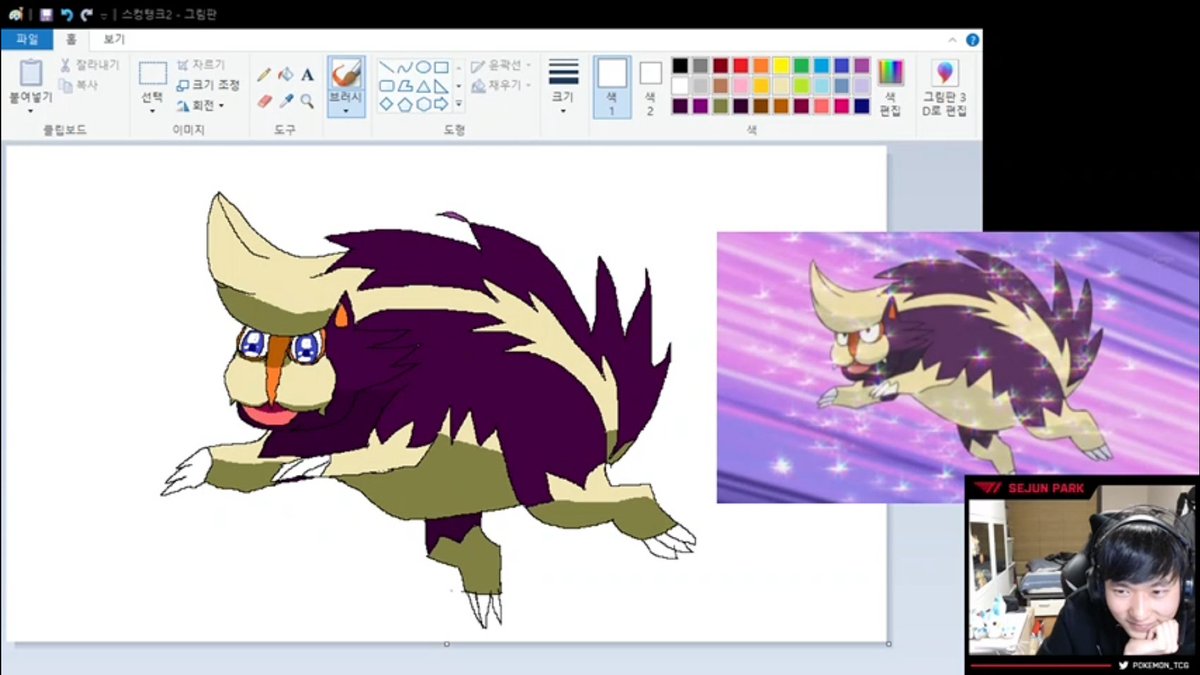The image size is (1200, 675).
Task: Activate Color 2 (색 2) box
Action: (650, 87)
